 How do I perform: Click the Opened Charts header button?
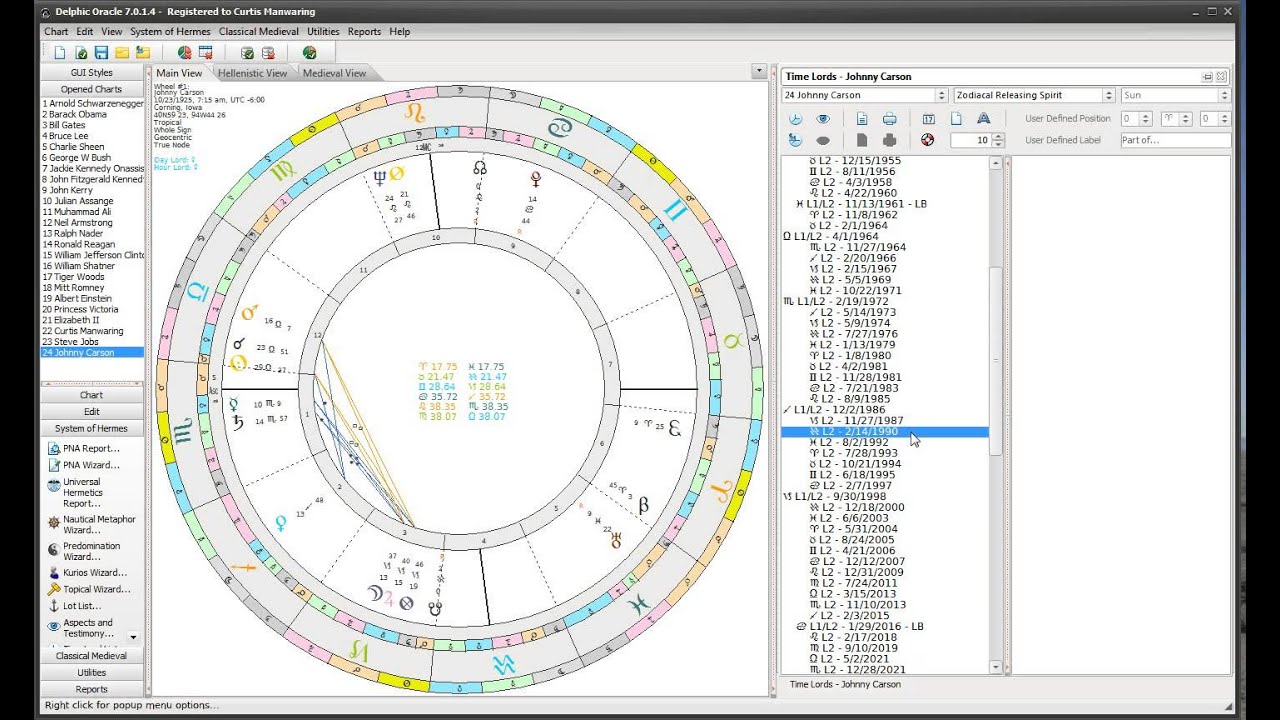[x=91, y=90]
